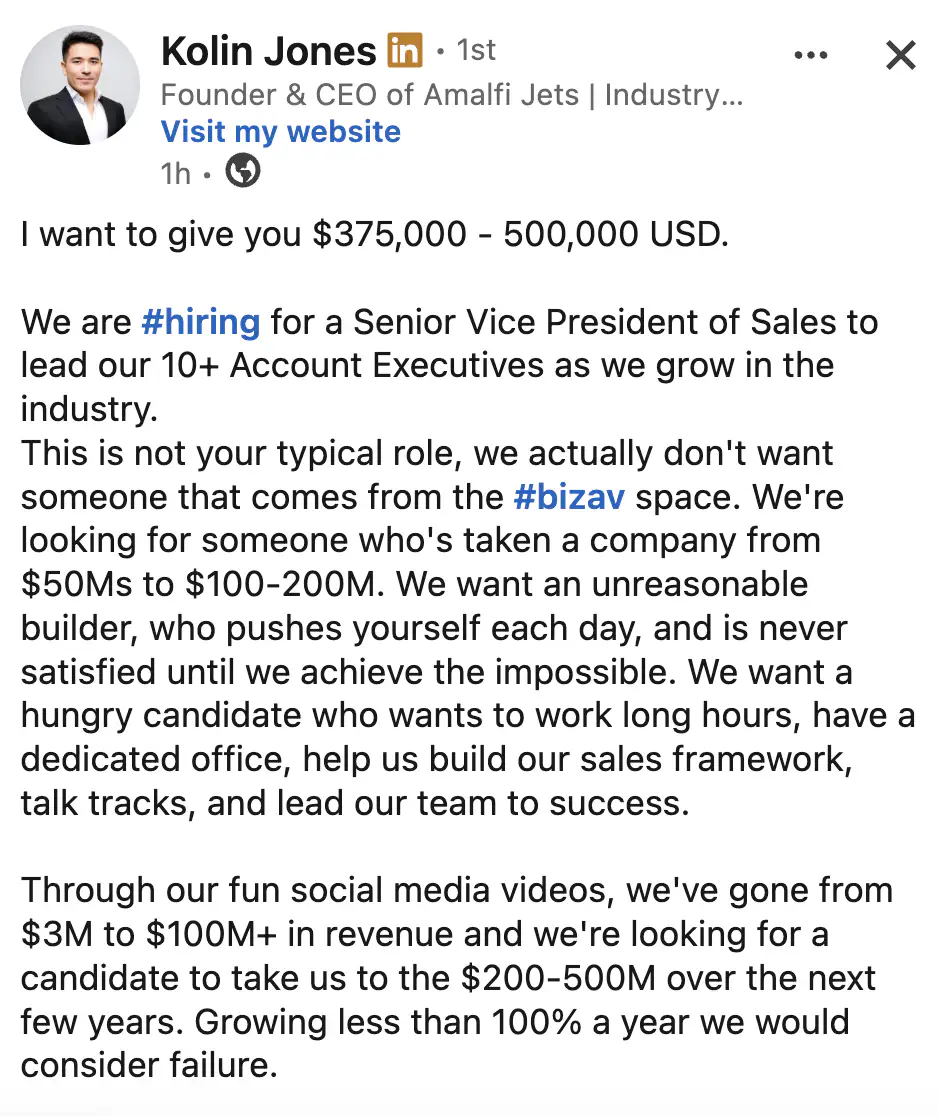938x1116 pixels.
Task: Follow the #hiring hashtag link
Action: tap(201, 323)
